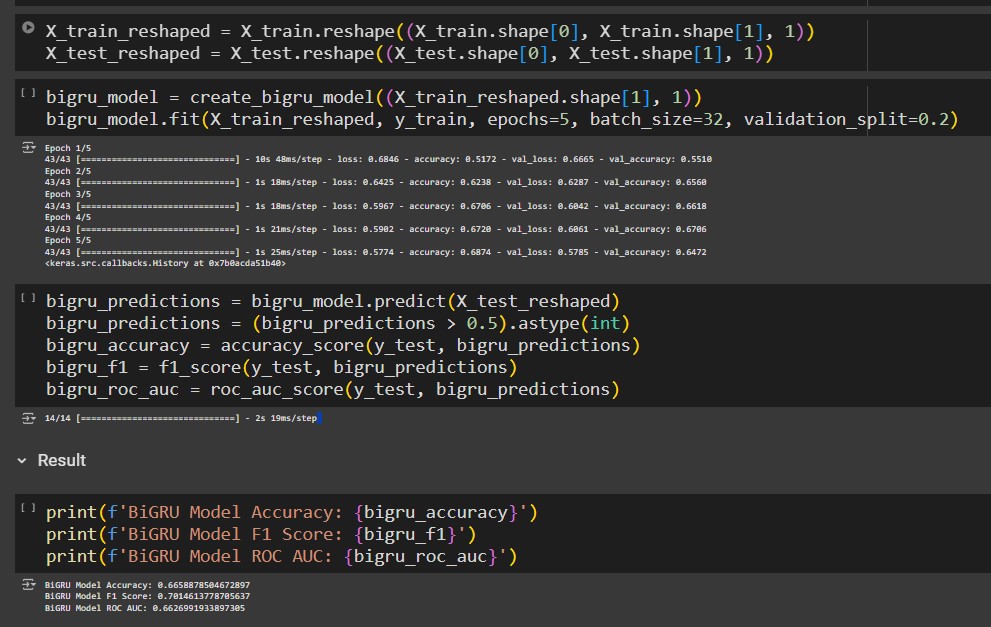Image resolution: width=991 pixels, height=627 pixels.
Task: Place cursor in bigru_f1 = f1_score line
Action: 281,367
